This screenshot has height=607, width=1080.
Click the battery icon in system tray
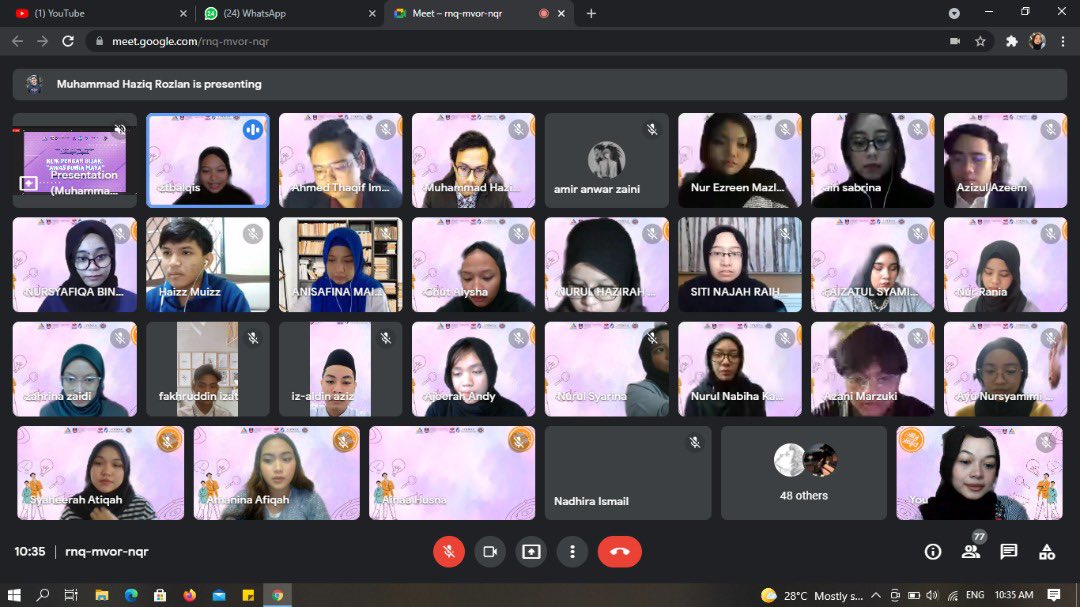(913, 595)
